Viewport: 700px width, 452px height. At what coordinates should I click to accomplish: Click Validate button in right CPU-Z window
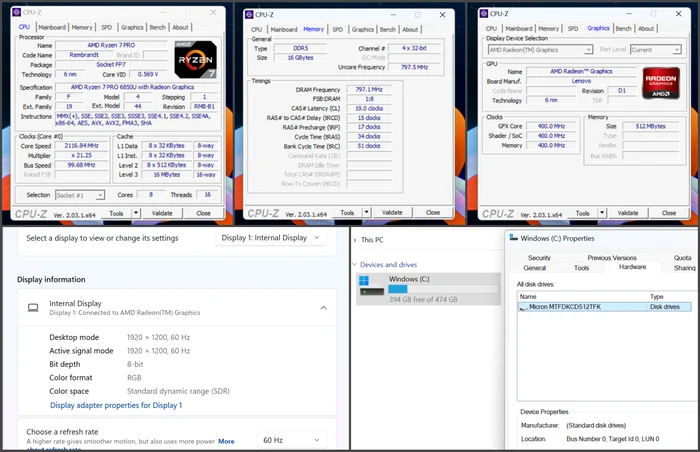coord(628,213)
